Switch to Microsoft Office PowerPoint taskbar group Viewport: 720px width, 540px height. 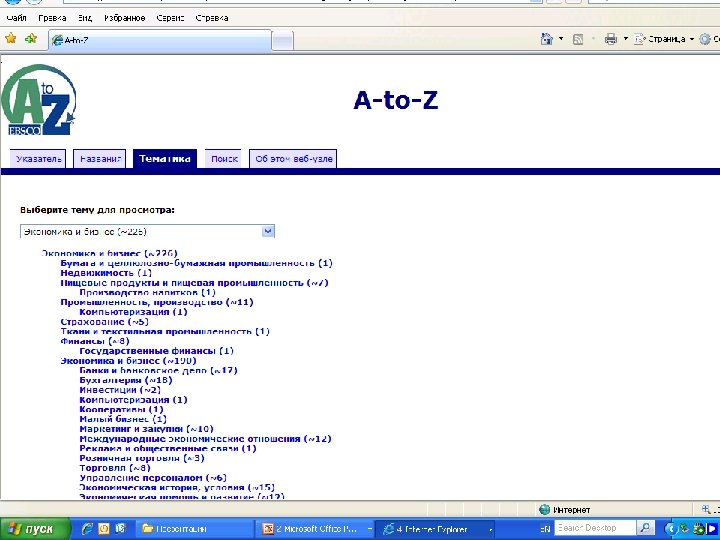coord(316,529)
